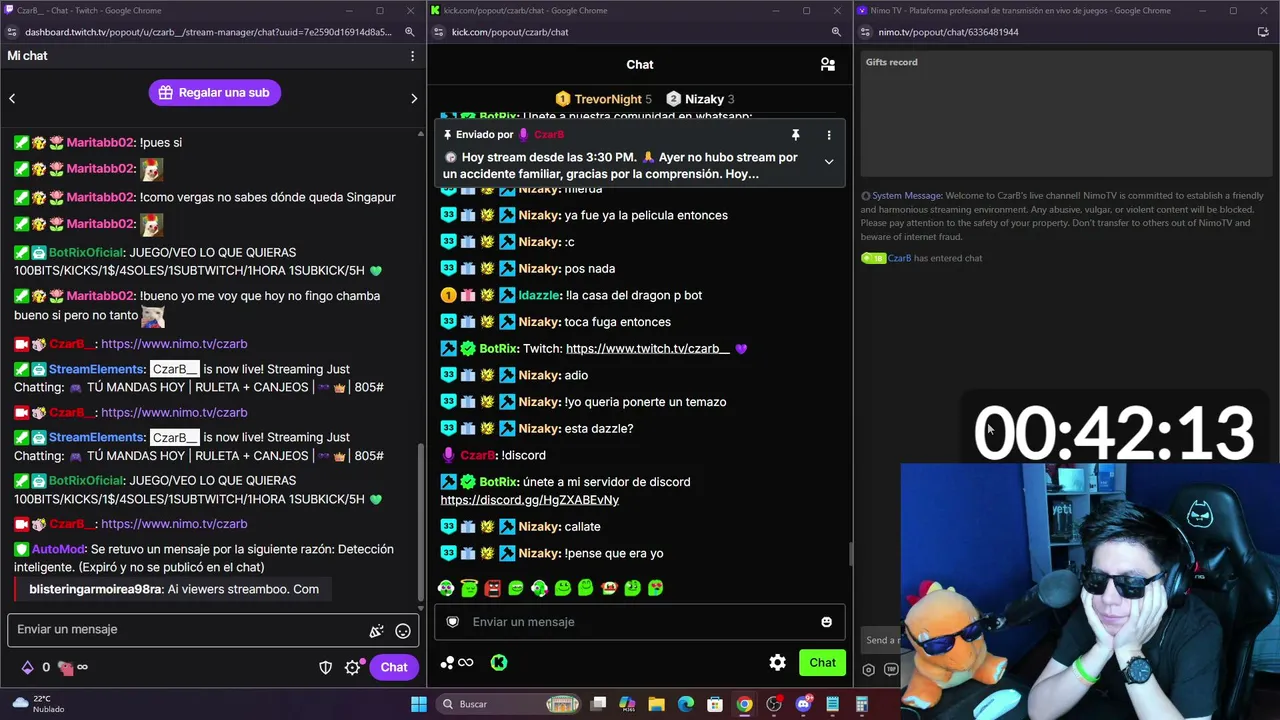Click the Regalar una sub button
The width and height of the screenshot is (1280, 720).
tap(215, 92)
